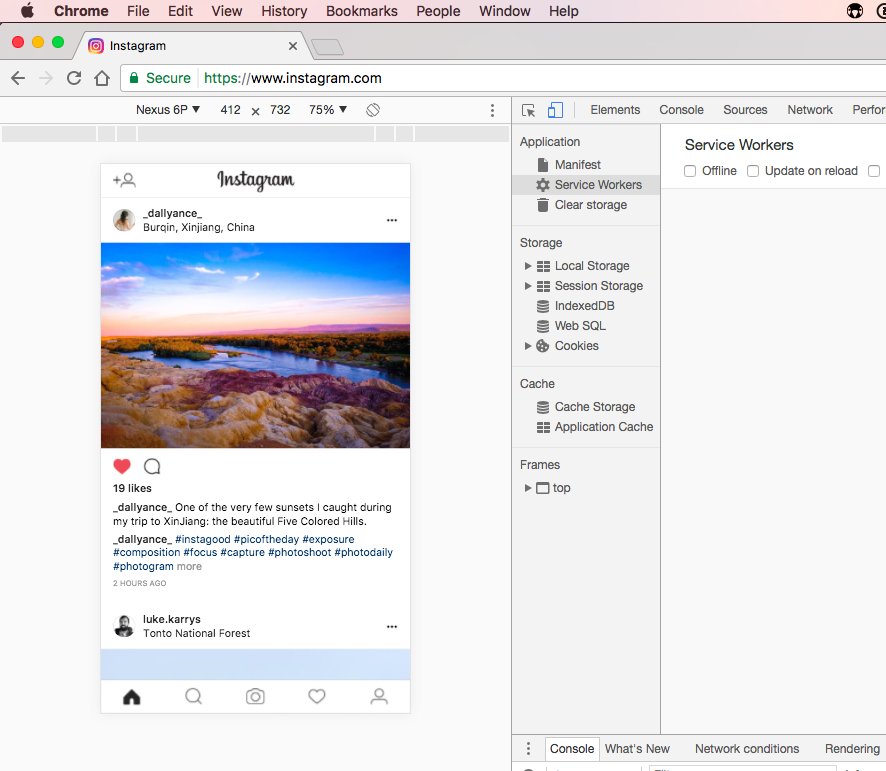Image resolution: width=886 pixels, height=771 pixels.
Task: Like the _dallyance_ post with heart icon
Action: [122, 466]
